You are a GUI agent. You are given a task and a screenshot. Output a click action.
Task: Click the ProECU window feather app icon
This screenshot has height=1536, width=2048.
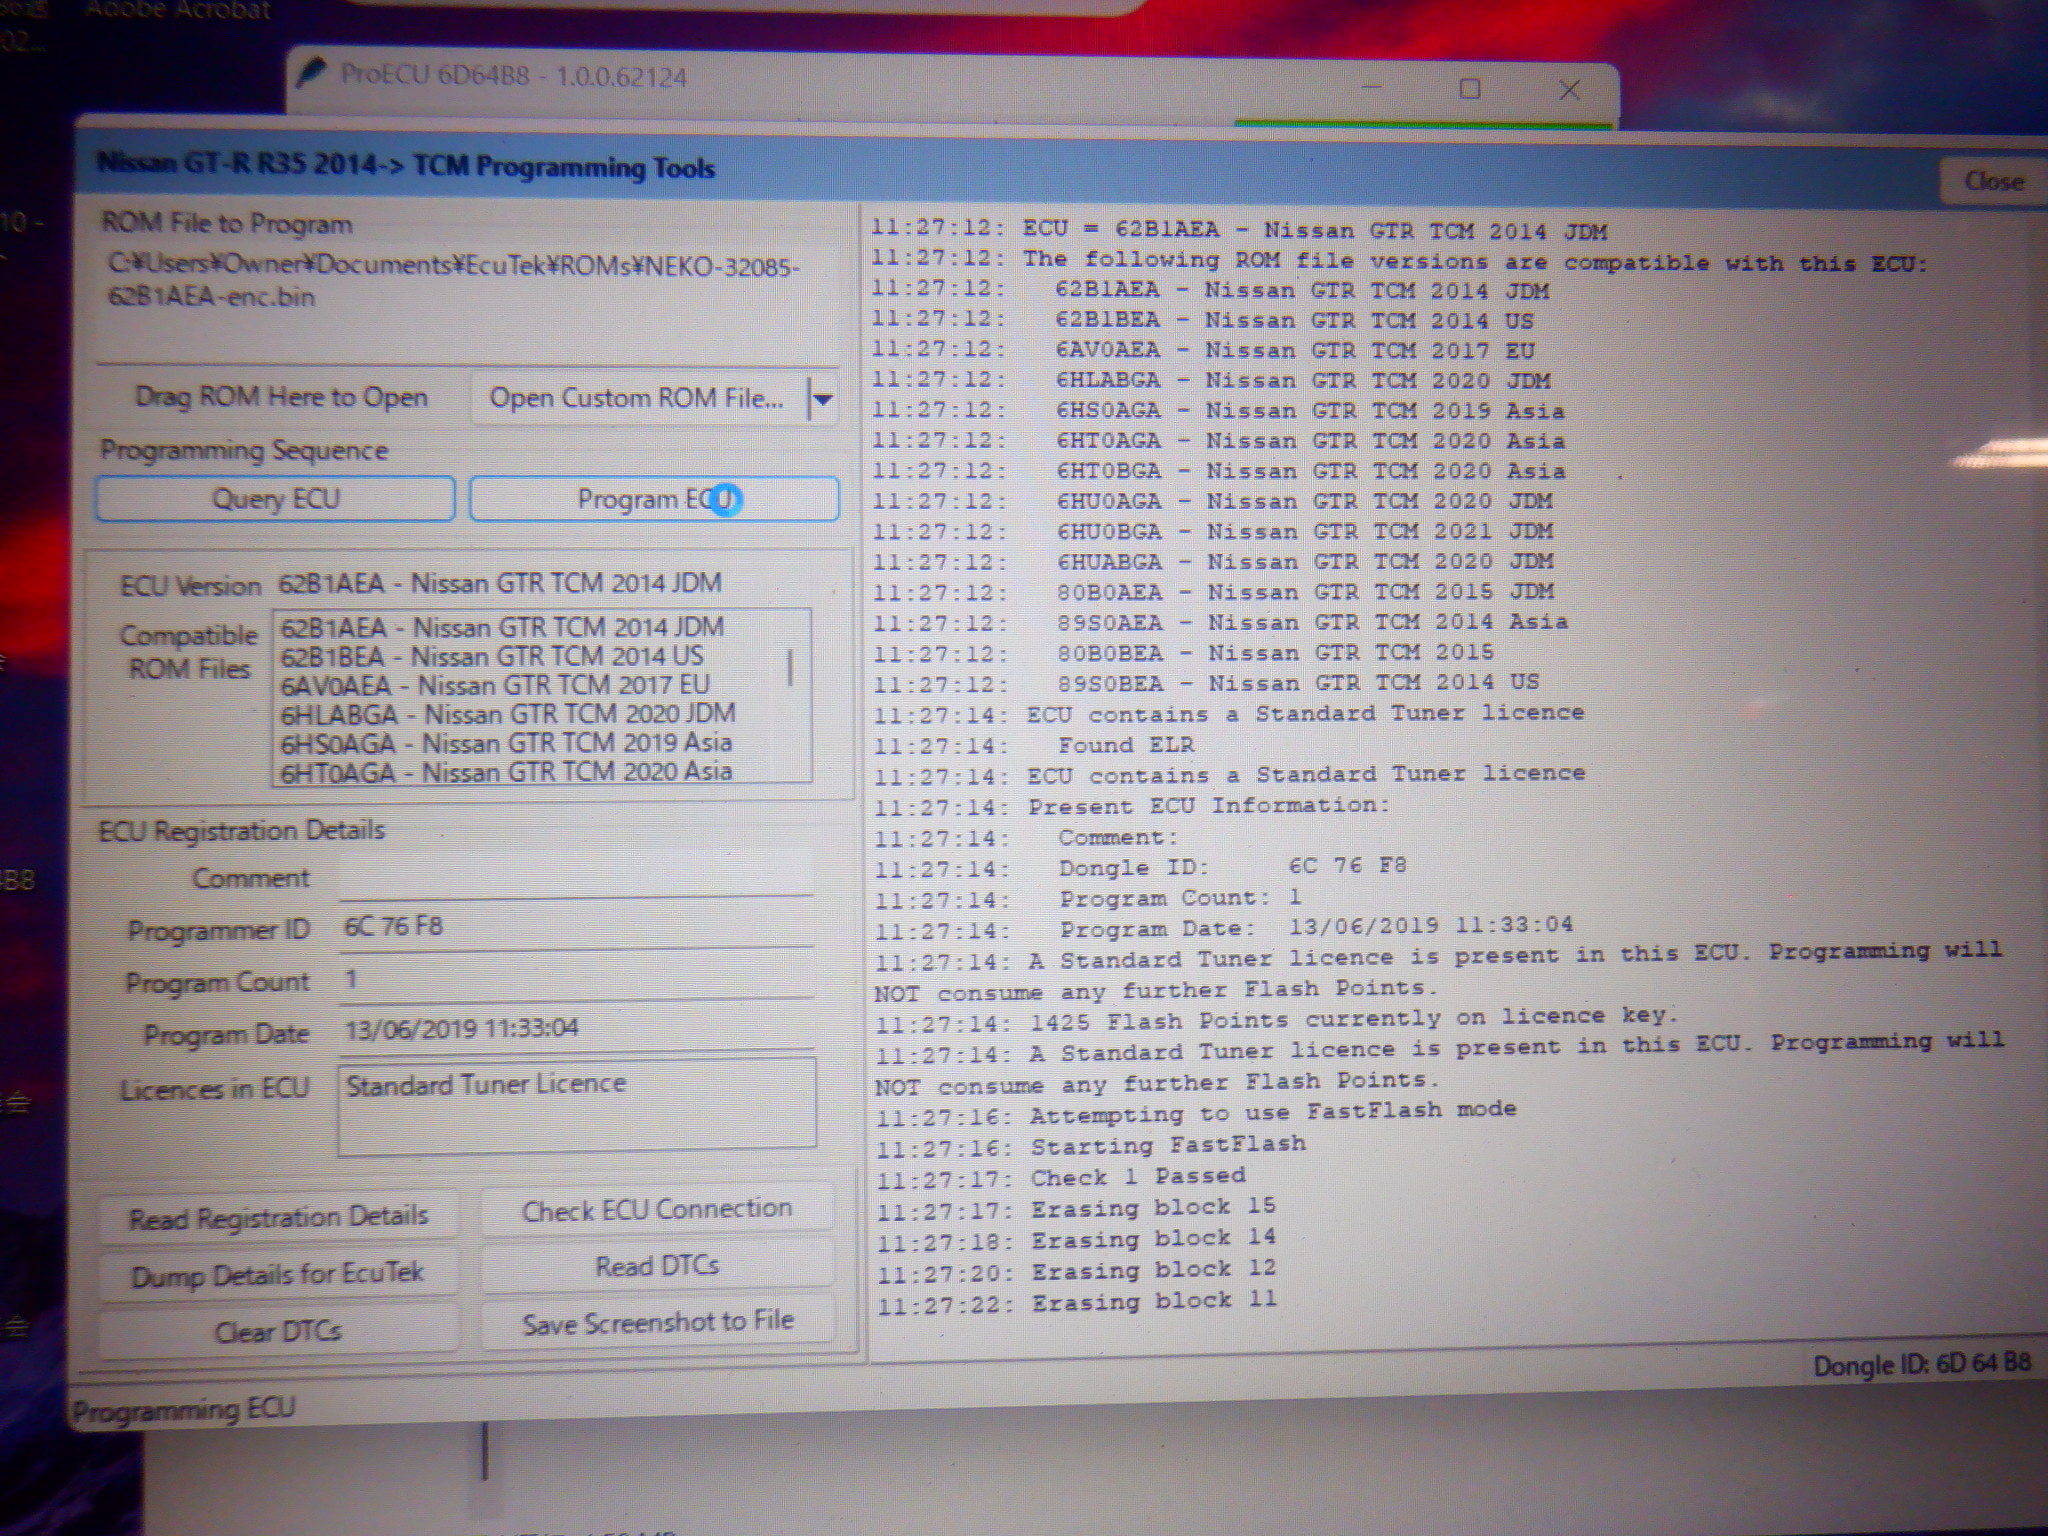pos(314,74)
